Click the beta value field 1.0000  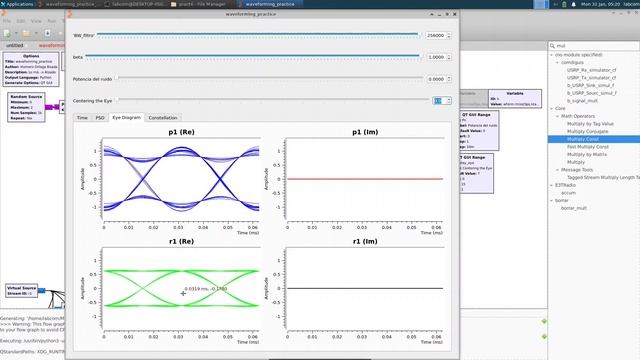(436, 57)
